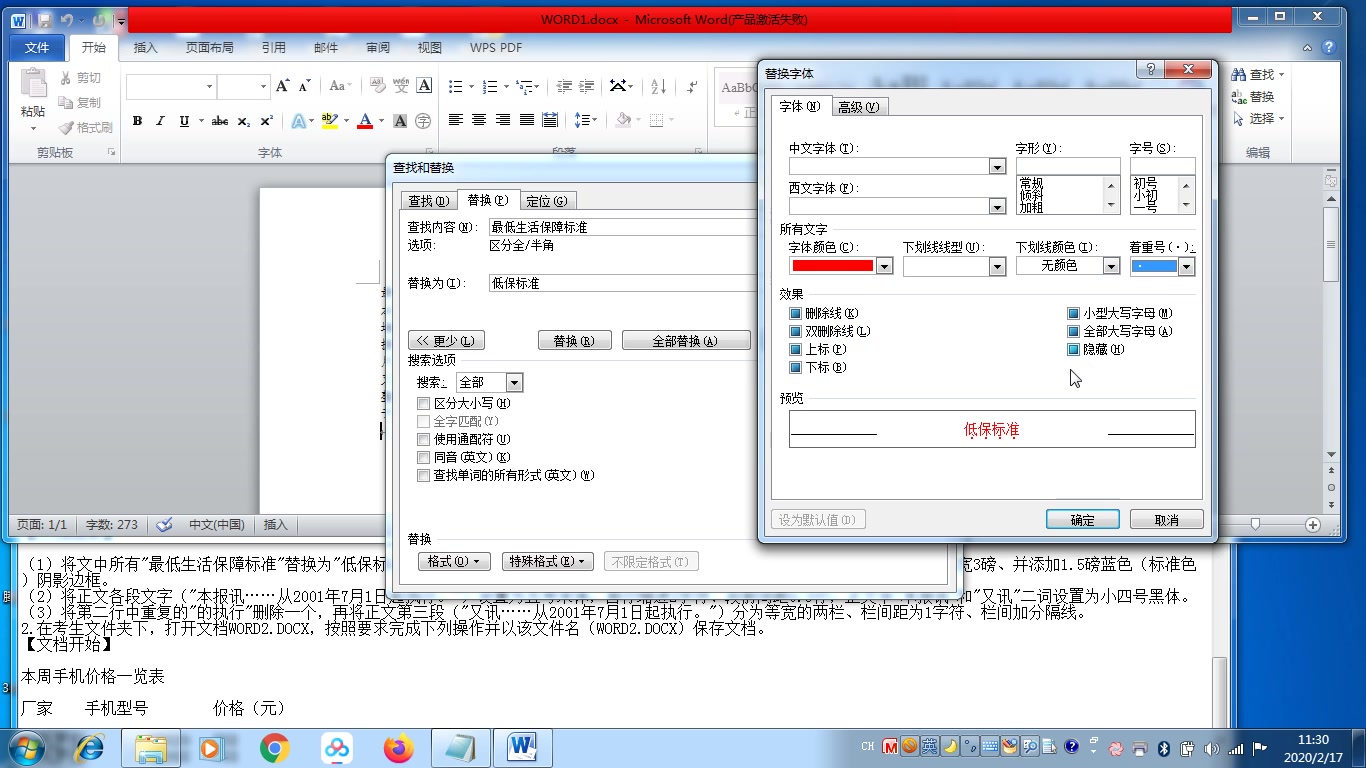The width and height of the screenshot is (1366, 768).
Task: Enable the 删除线 effect checkbox
Action: coord(795,313)
